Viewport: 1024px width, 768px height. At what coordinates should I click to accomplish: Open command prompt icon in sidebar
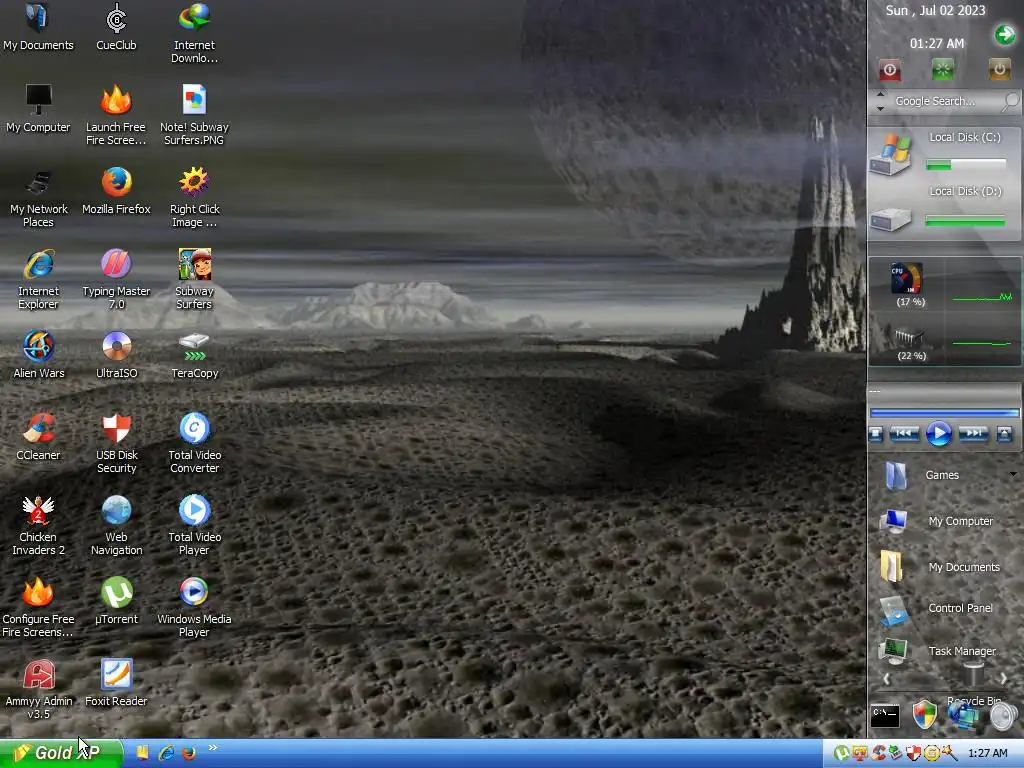tap(885, 716)
